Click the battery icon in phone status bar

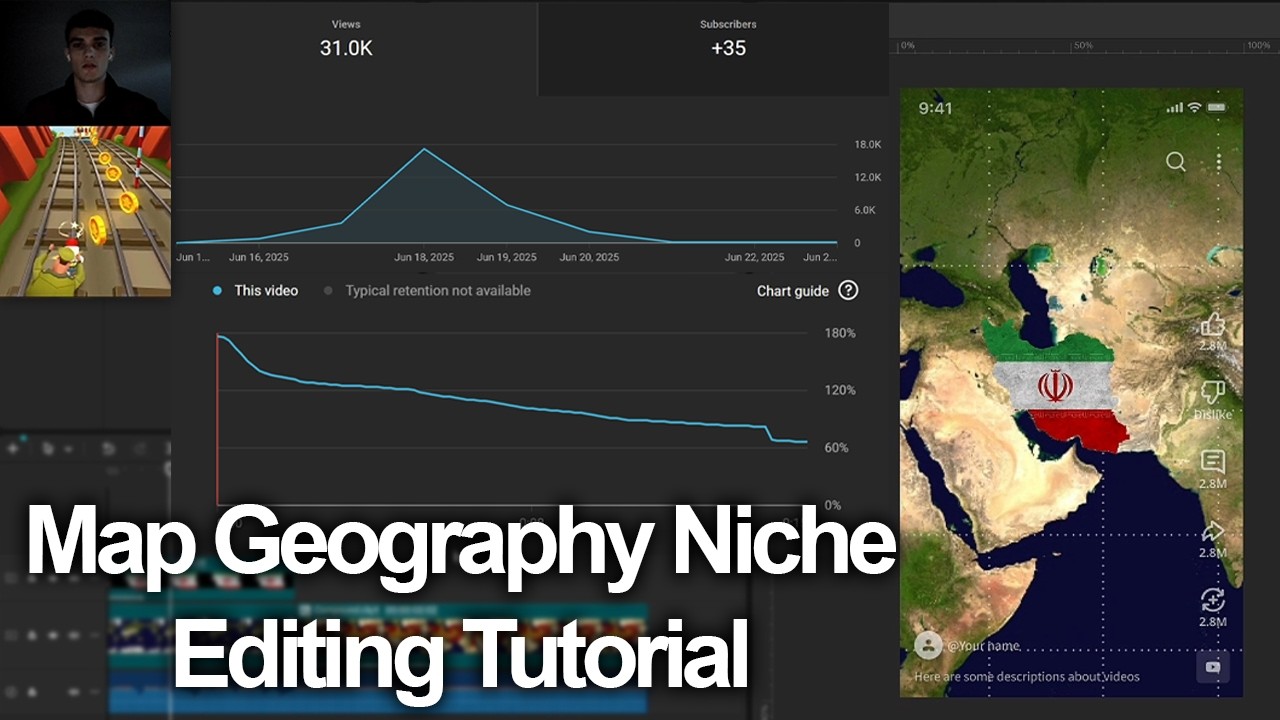tap(1217, 107)
